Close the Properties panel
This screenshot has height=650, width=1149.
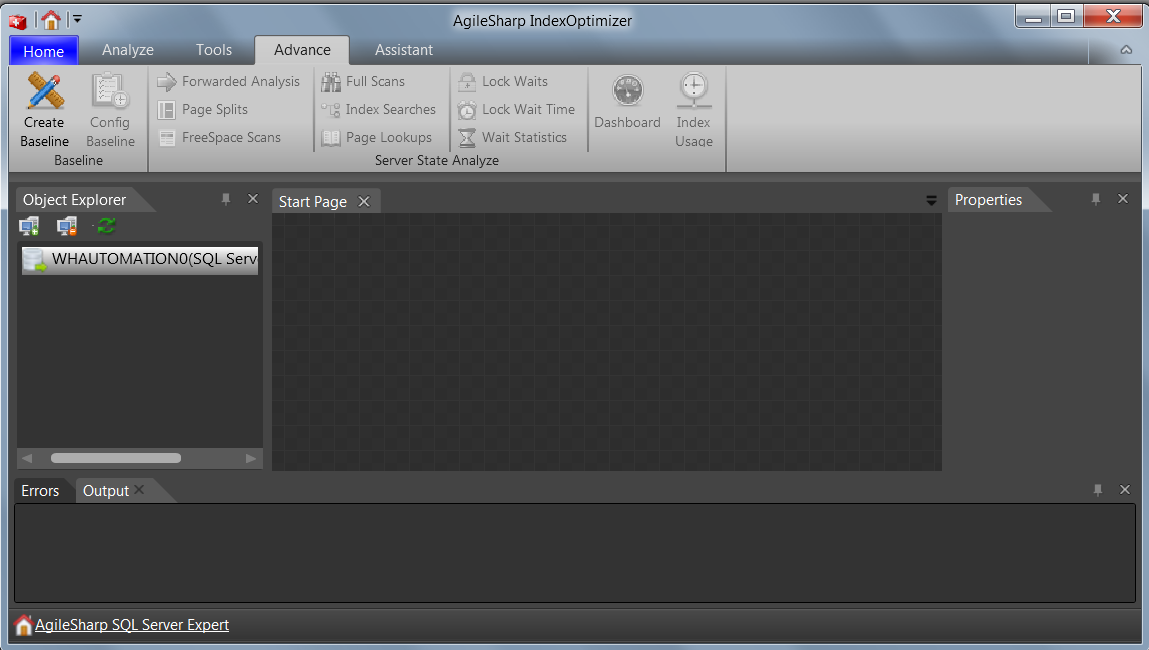coord(1123,199)
